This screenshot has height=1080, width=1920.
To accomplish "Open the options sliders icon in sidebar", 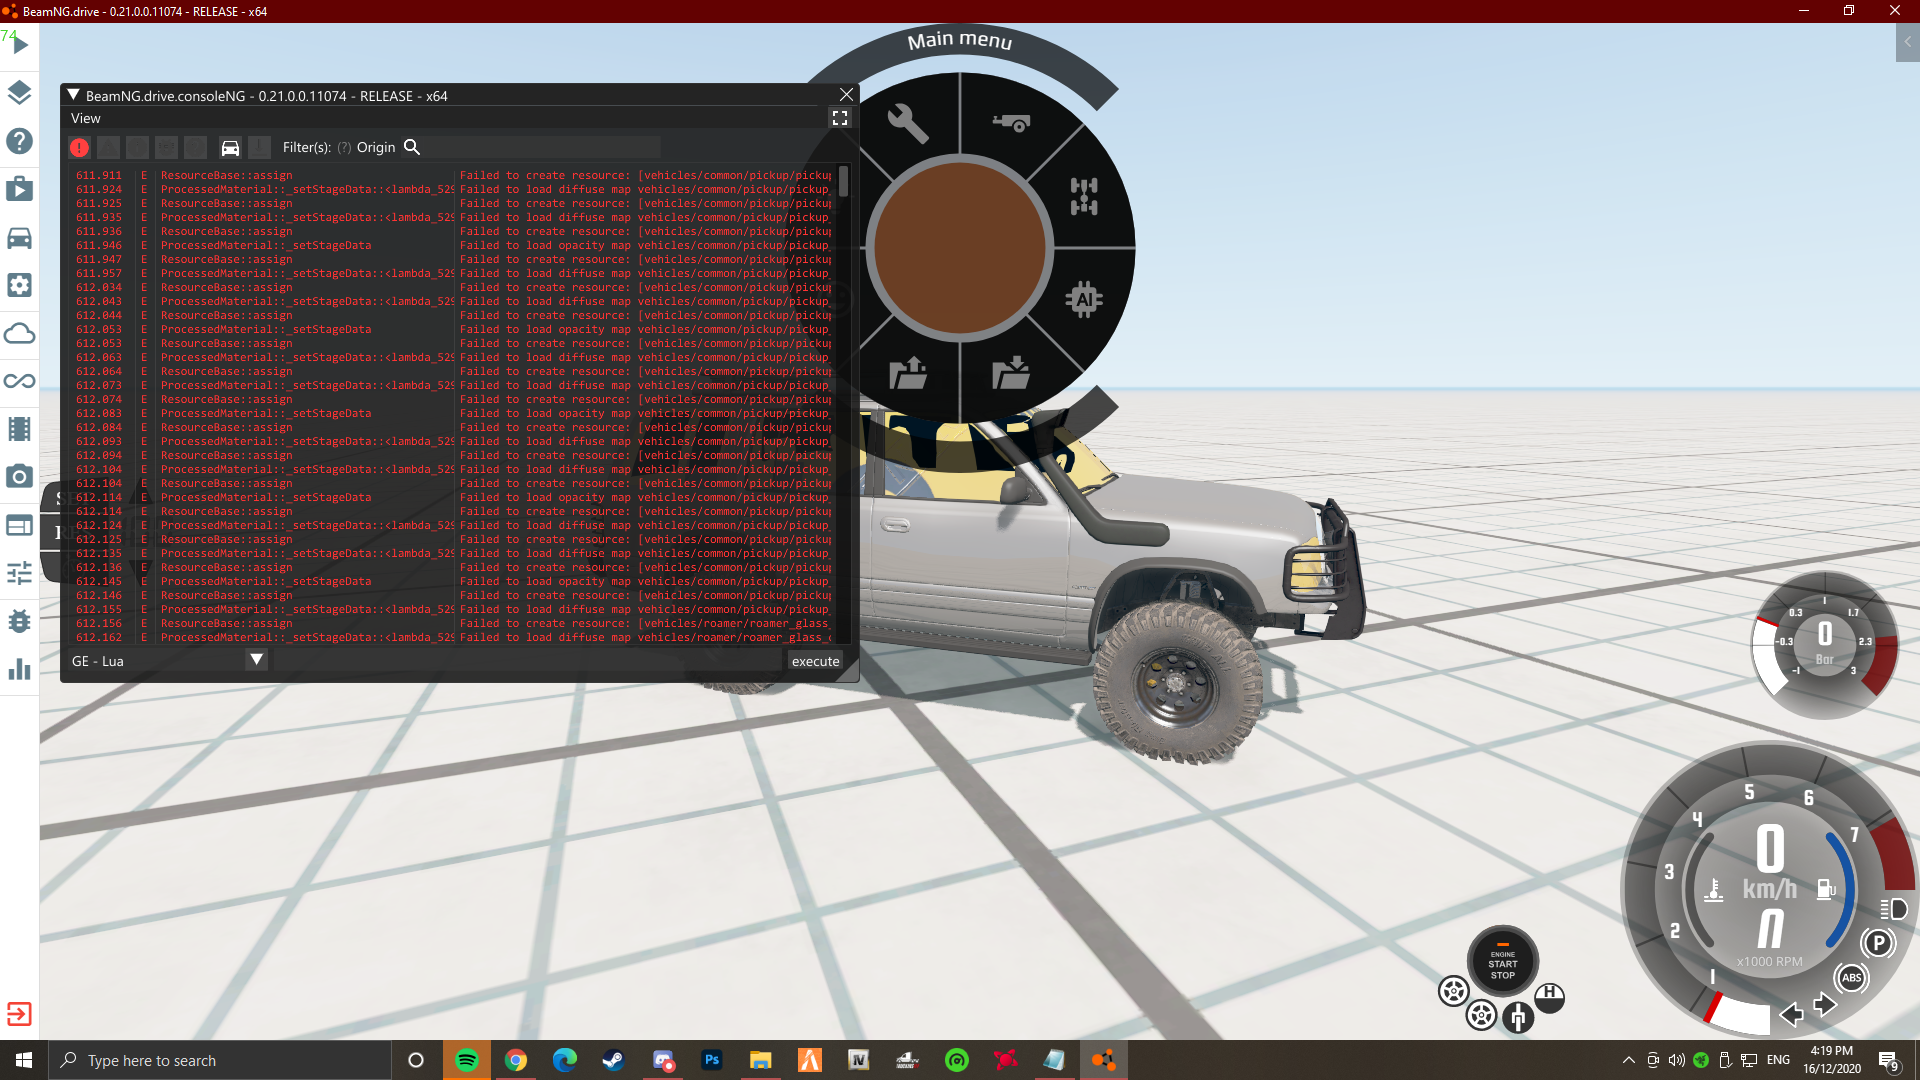I will tap(20, 573).
